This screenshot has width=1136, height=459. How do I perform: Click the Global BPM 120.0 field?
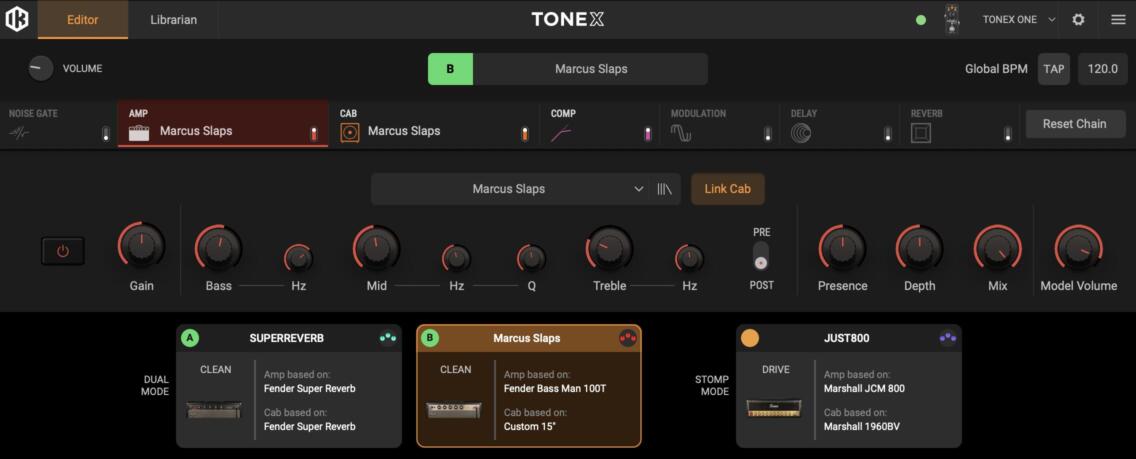click(1103, 70)
